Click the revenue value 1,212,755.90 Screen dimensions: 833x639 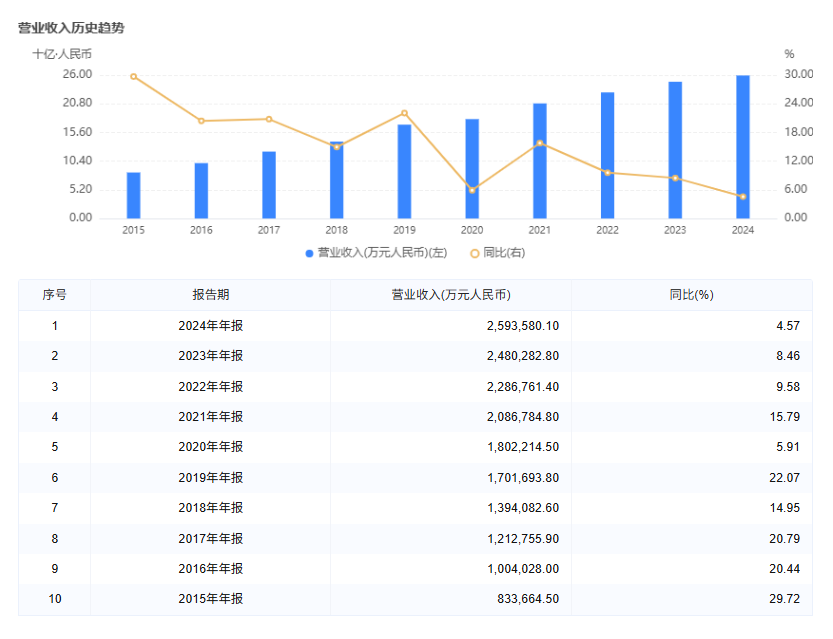pos(523,539)
